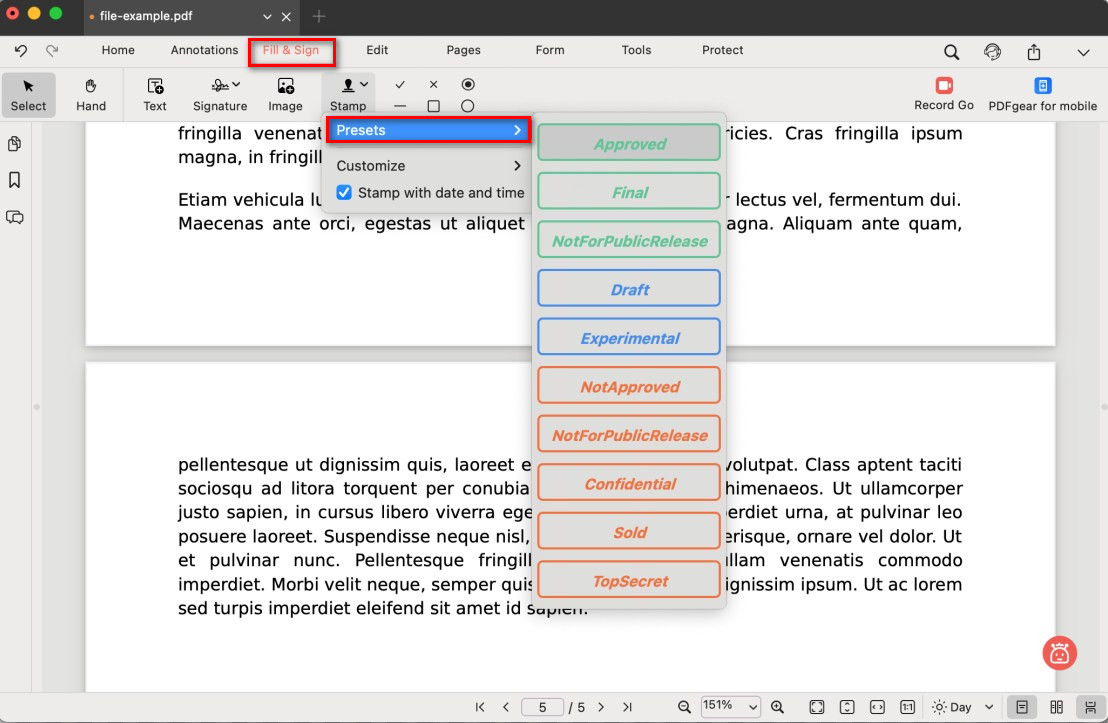The height and width of the screenshot is (723, 1108).
Task: Open the bookmarks sidebar panel
Action: click(15, 180)
